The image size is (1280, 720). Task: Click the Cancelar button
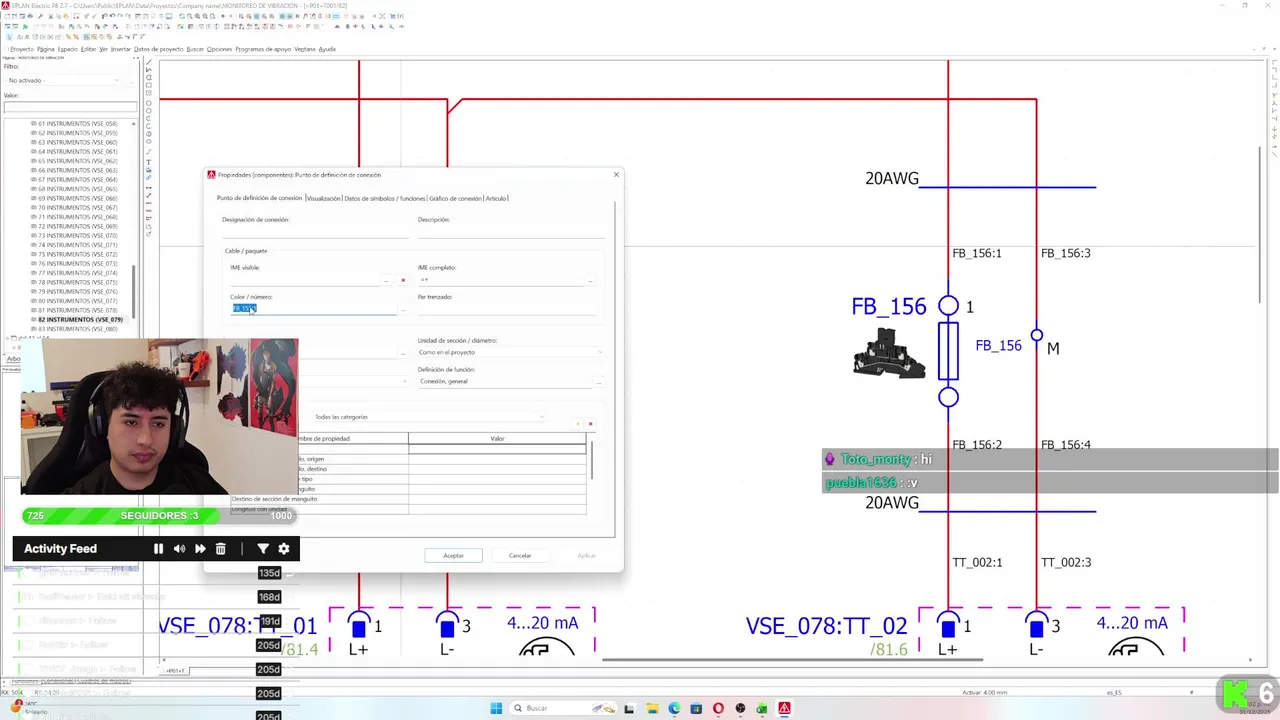(x=520, y=555)
